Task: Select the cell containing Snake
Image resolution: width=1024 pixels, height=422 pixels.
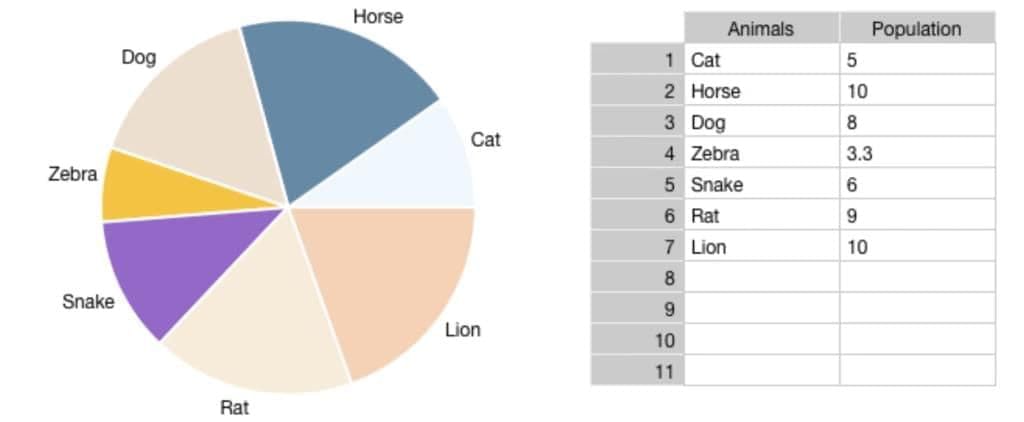Action: coord(761,185)
